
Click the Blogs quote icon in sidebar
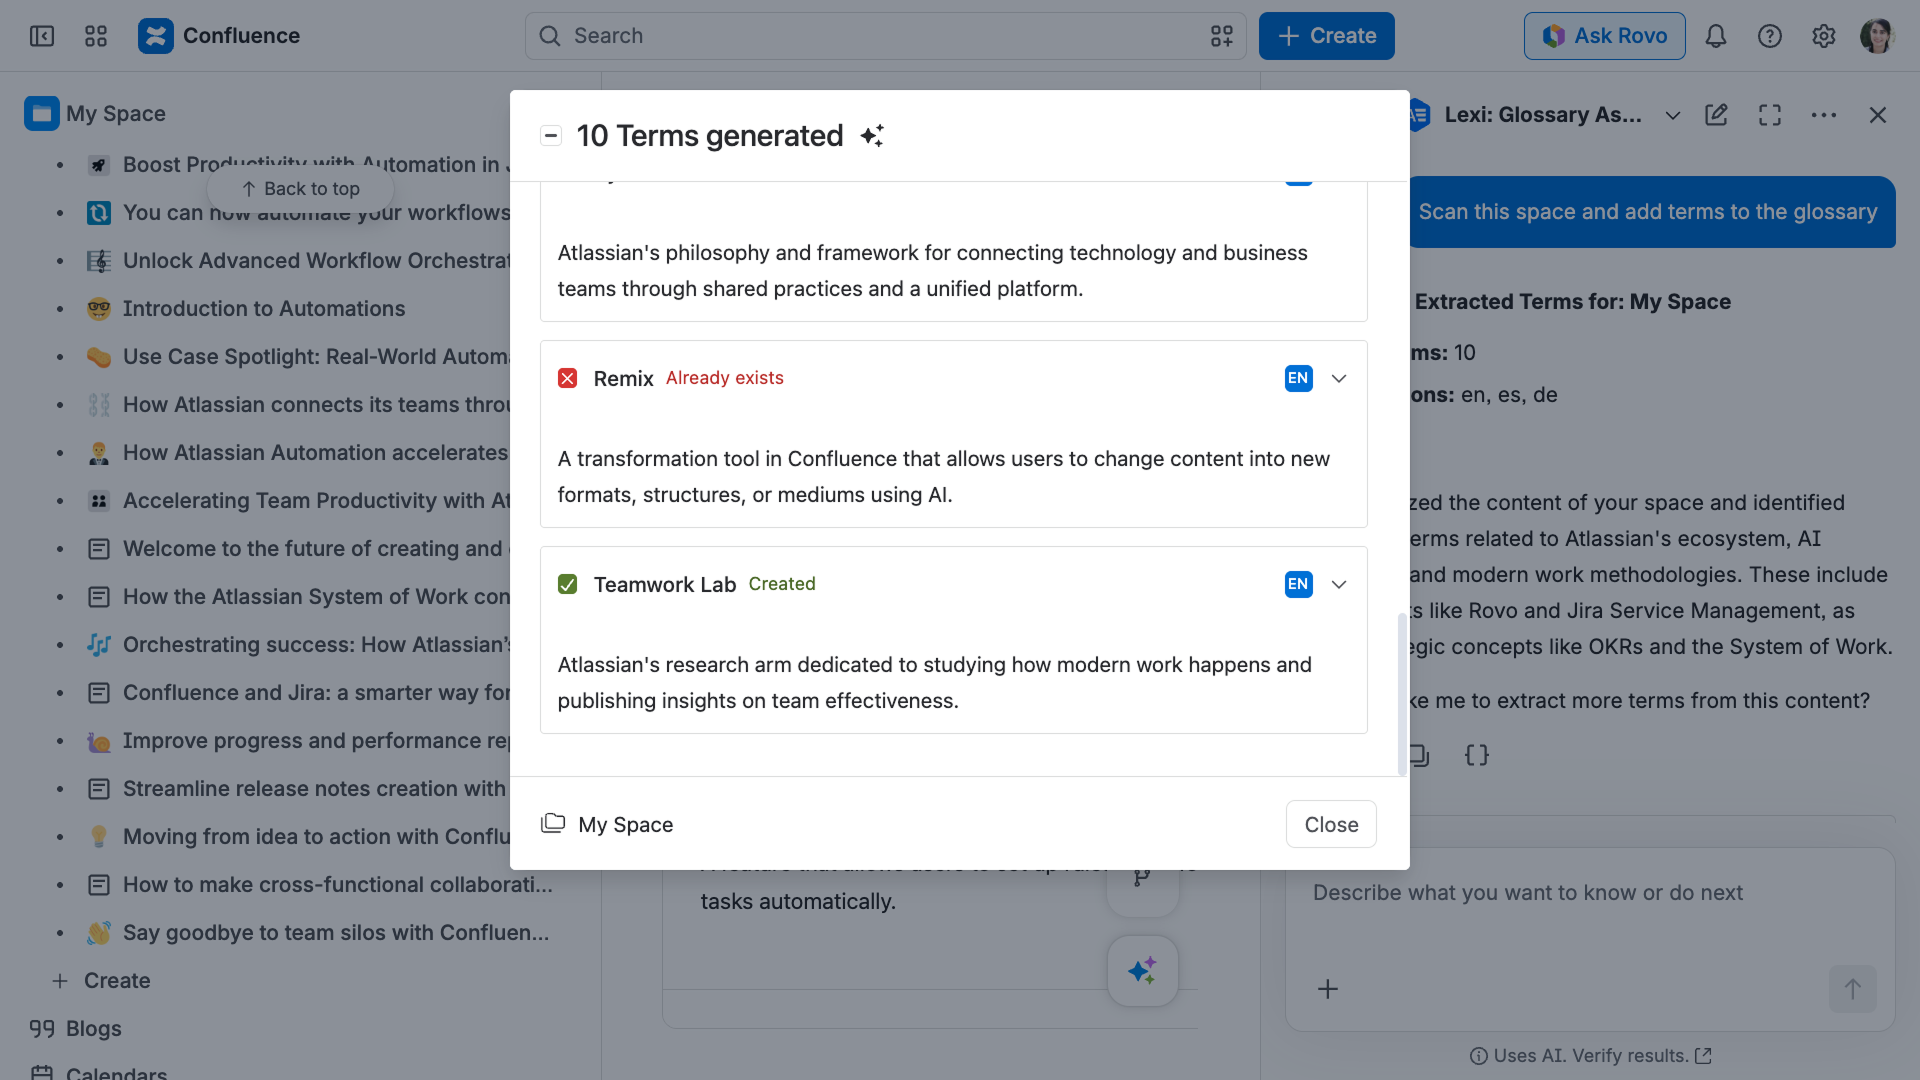coord(42,1029)
